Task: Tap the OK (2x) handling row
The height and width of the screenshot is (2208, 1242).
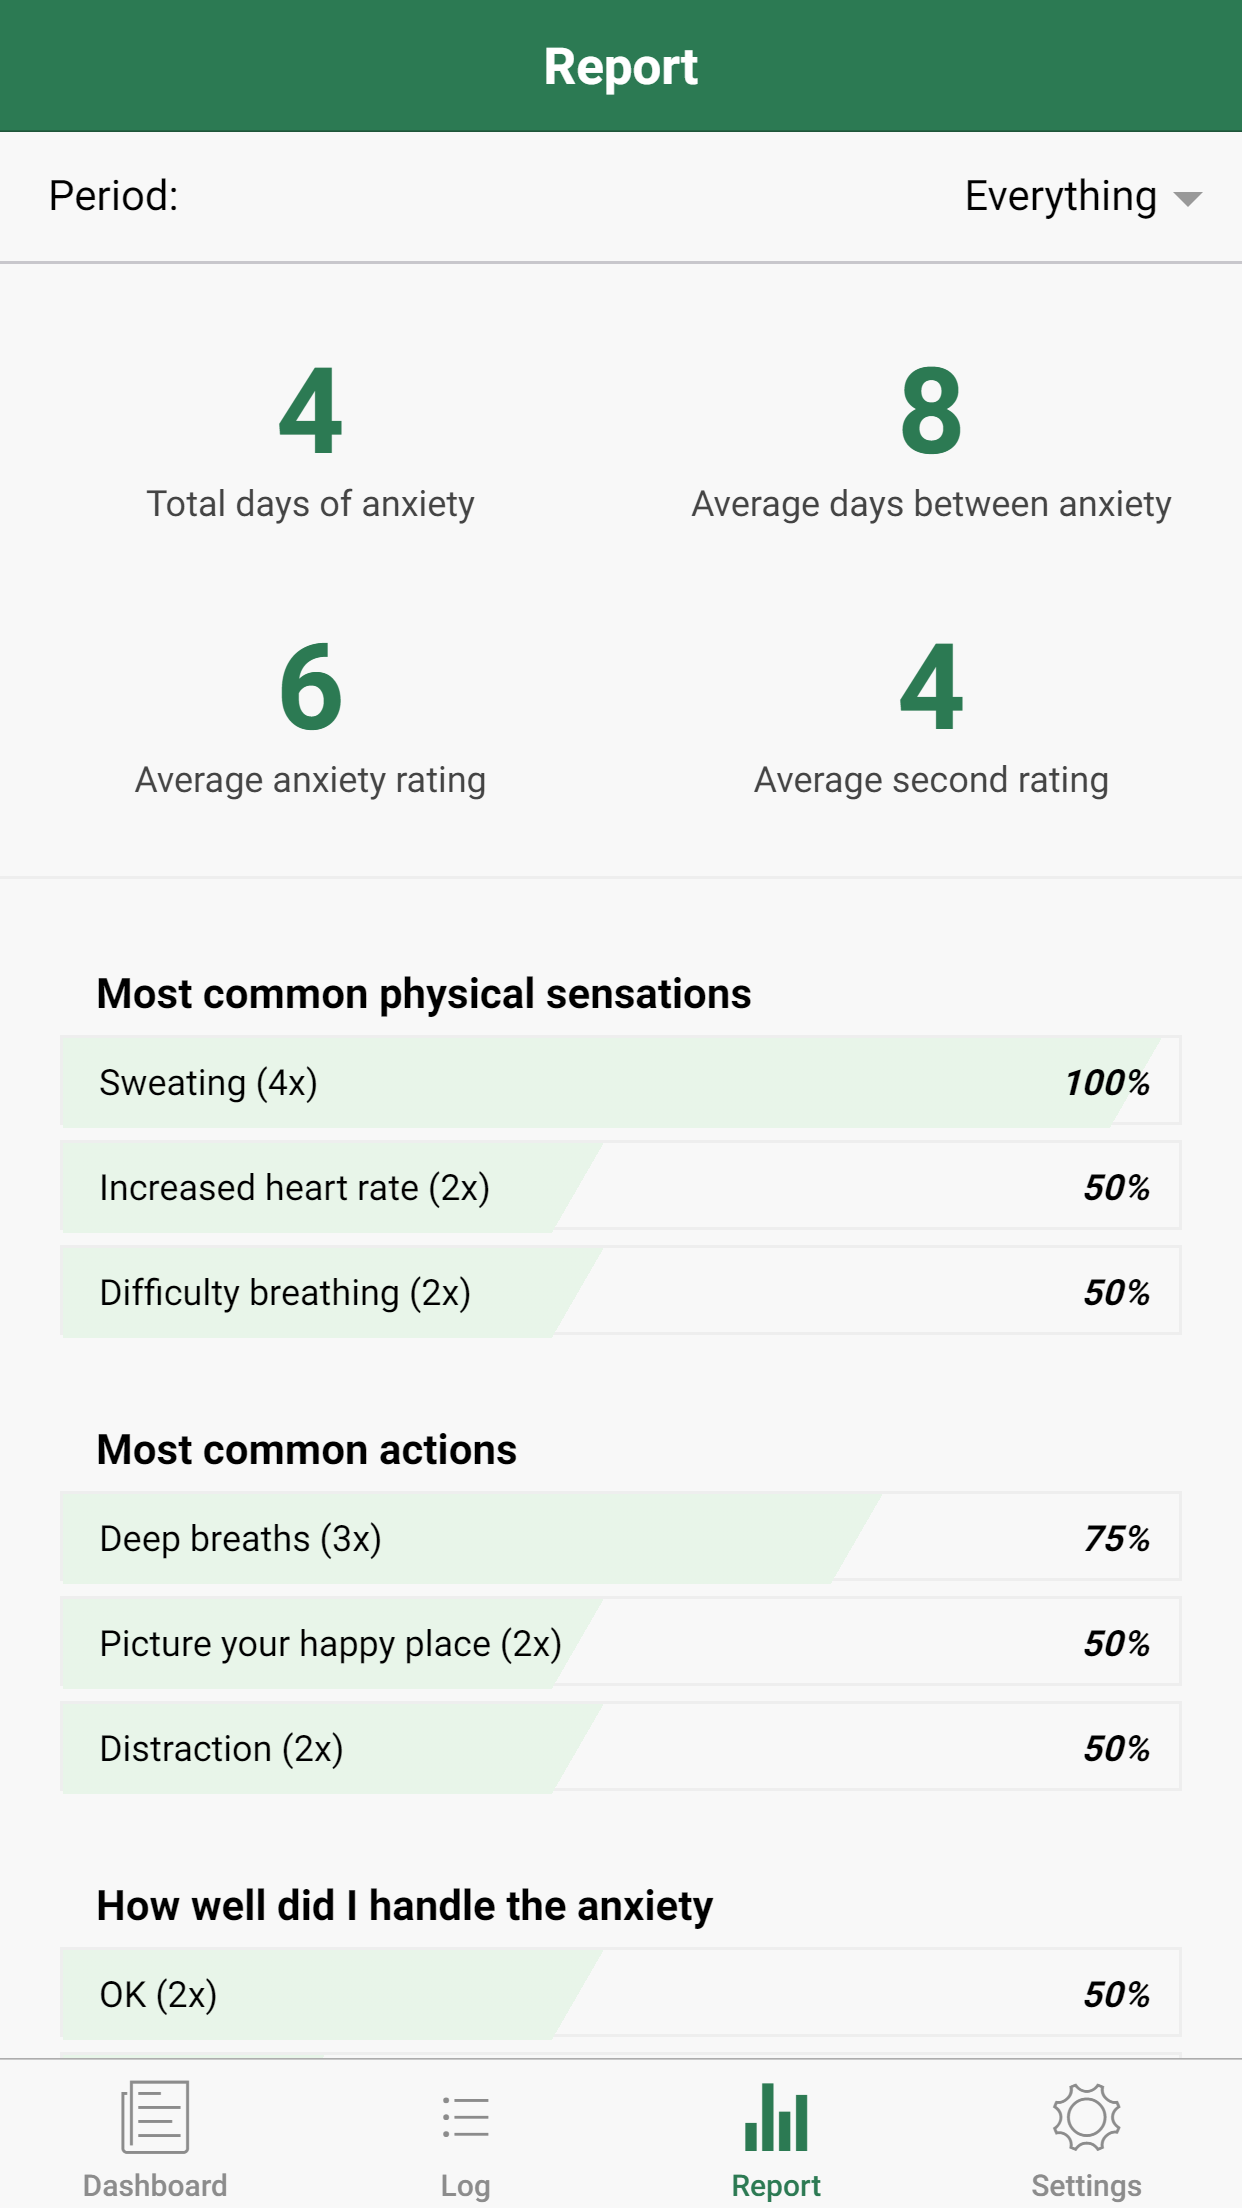Action: (620, 1994)
